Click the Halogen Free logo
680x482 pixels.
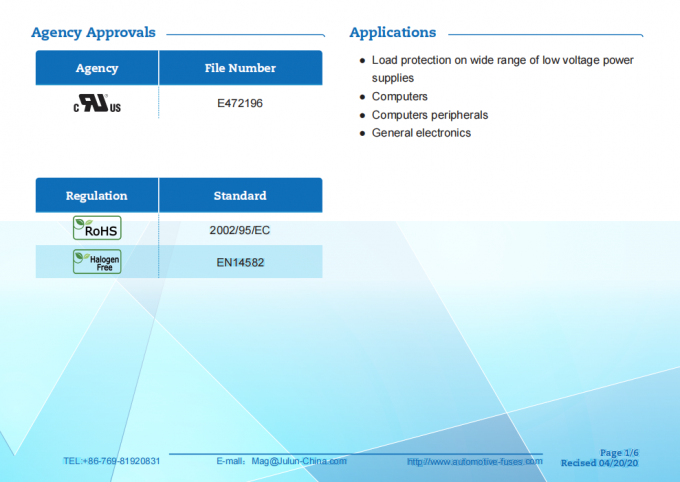pos(97,262)
